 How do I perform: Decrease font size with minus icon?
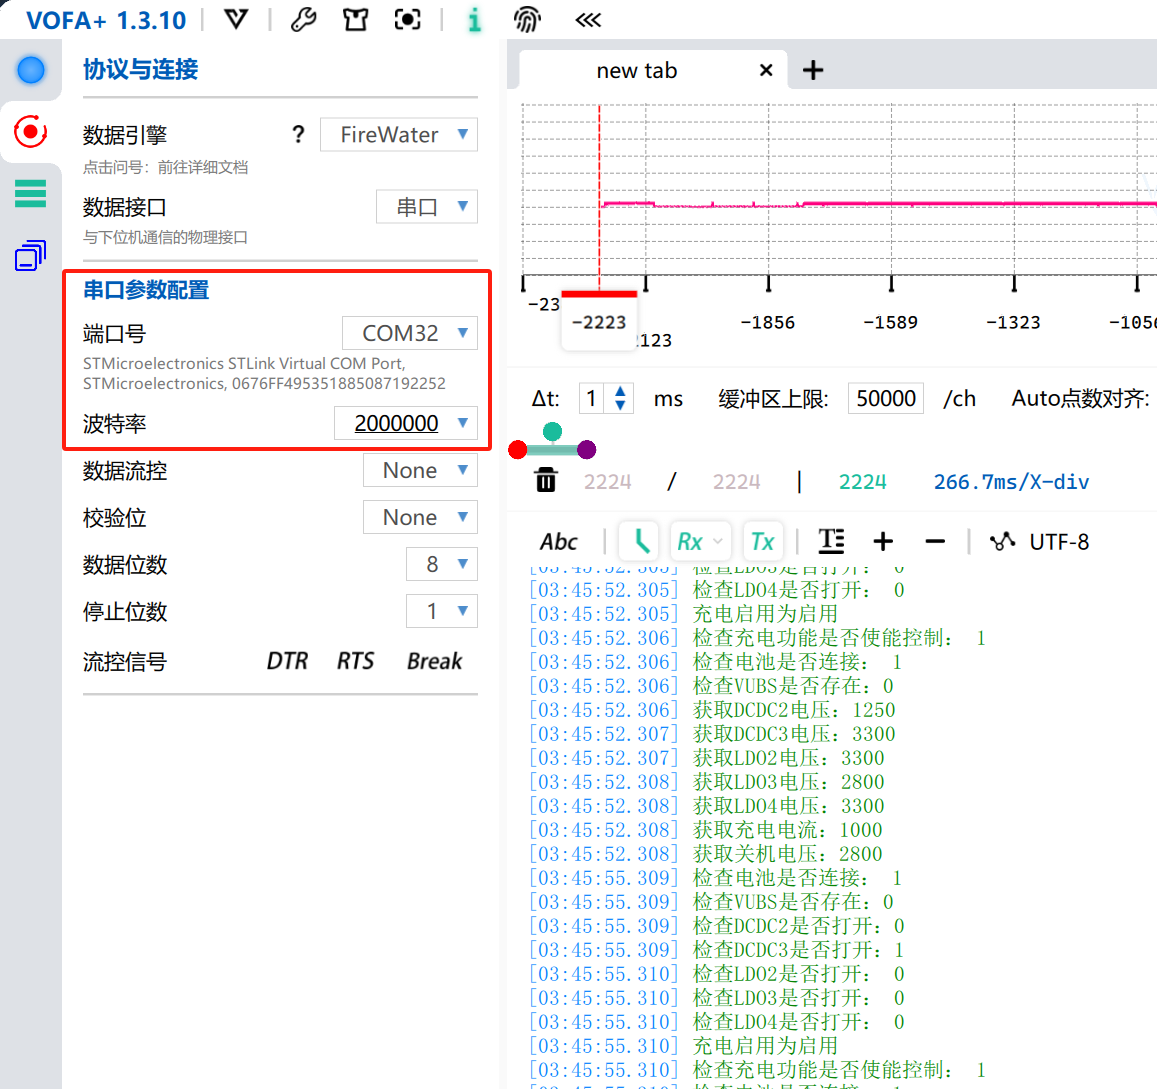tap(935, 542)
